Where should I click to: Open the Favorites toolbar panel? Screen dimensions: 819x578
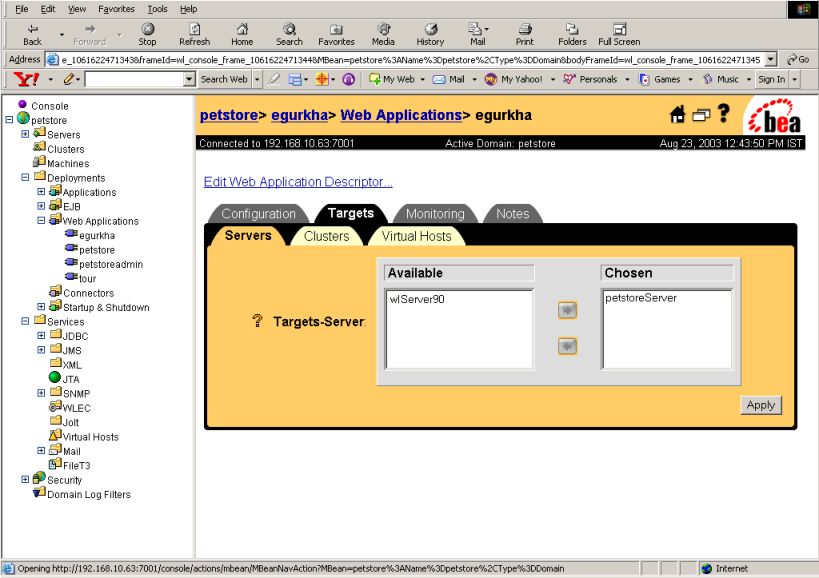336,34
